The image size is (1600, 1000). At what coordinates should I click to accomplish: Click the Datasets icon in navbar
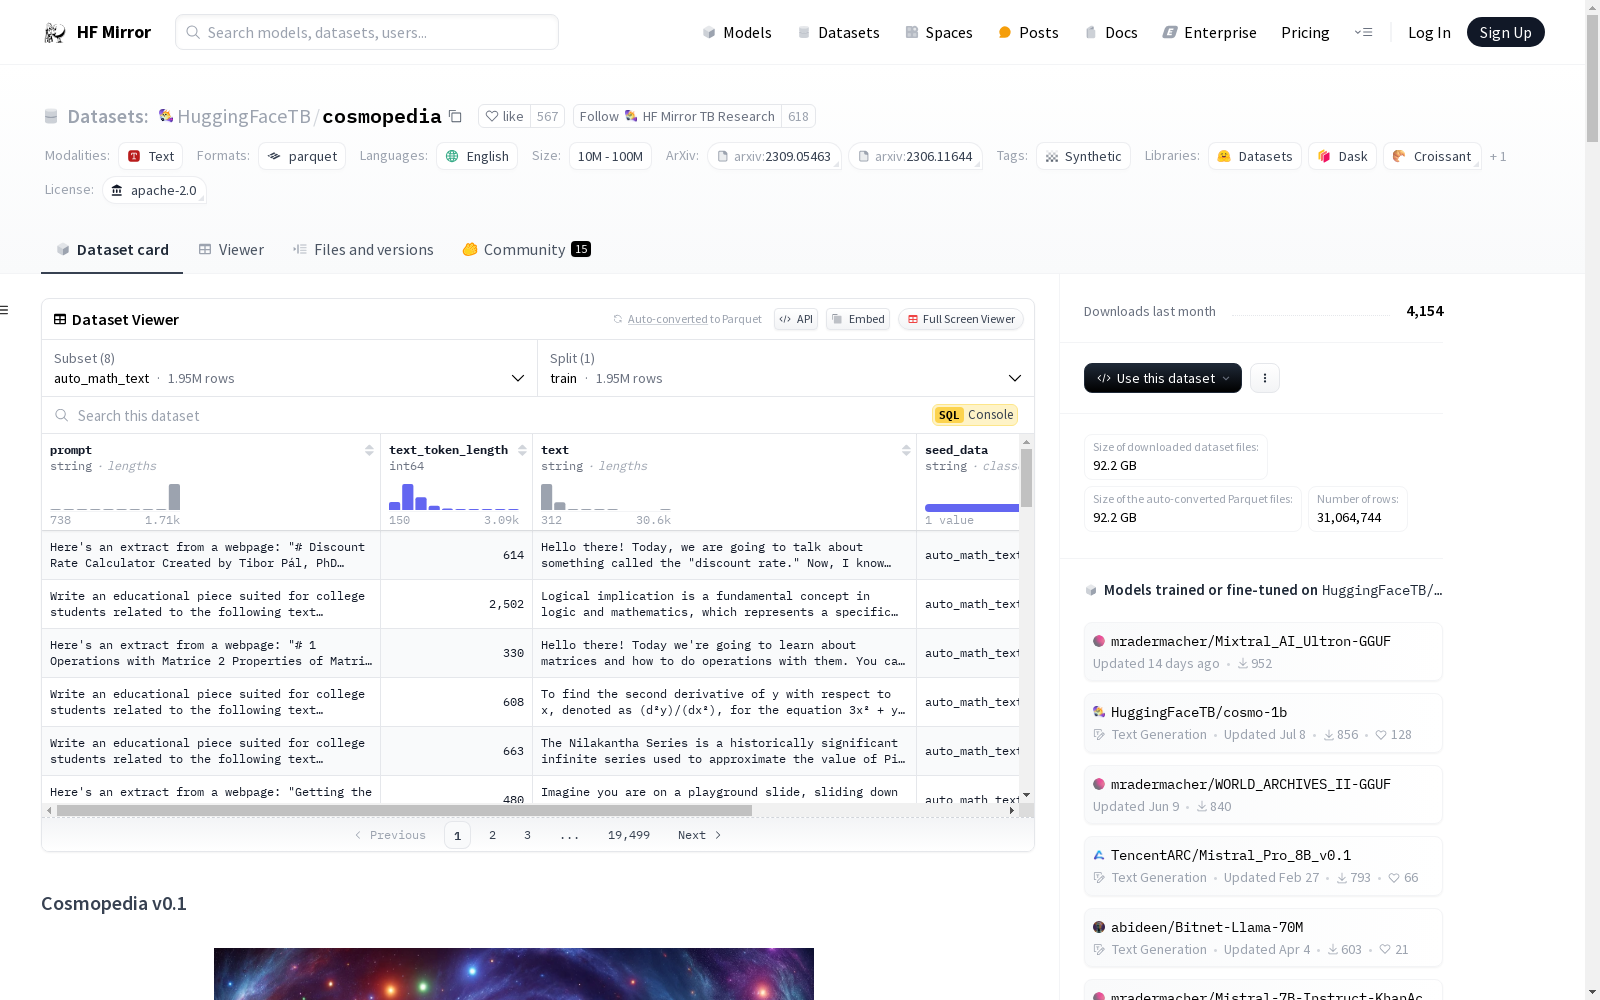804,33
